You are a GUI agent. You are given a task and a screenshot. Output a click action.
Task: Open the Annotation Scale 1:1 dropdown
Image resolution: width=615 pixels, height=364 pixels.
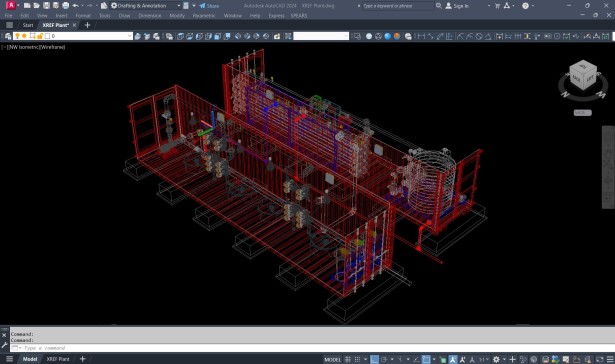(484, 359)
